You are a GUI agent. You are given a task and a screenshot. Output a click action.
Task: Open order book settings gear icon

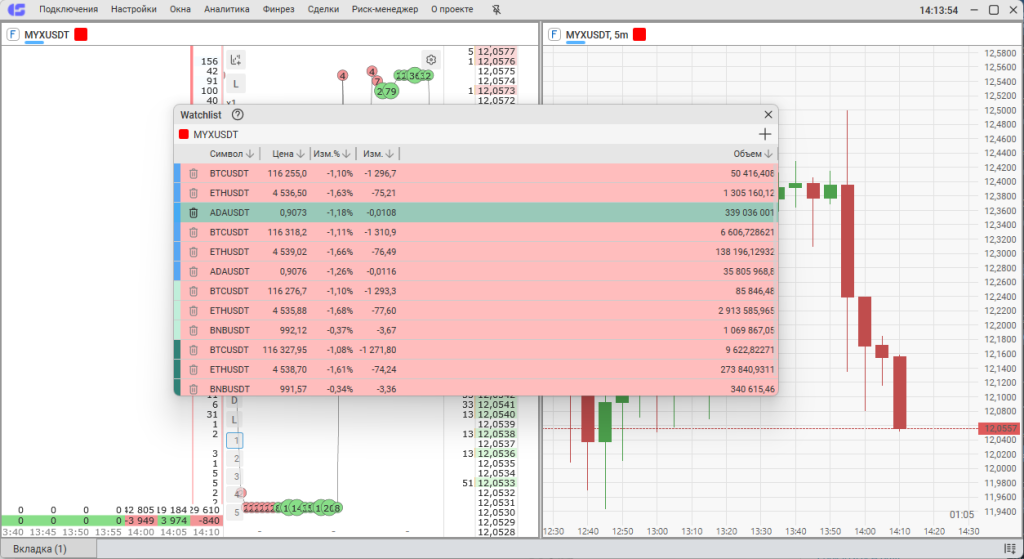431,60
